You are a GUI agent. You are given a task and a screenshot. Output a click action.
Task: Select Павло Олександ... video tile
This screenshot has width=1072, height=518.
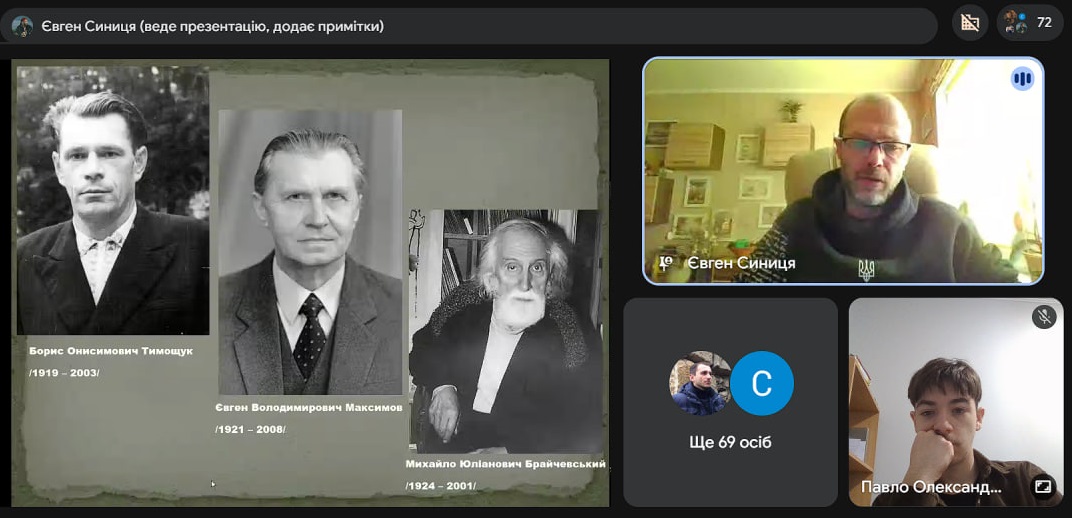coord(956,402)
